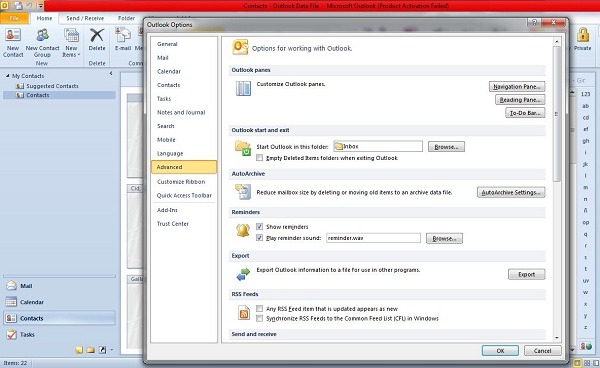Toggle Synchronize RSS Feeds to Common Feed List
The height and width of the screenshot is (368, 600).
(x=259, y=318)
